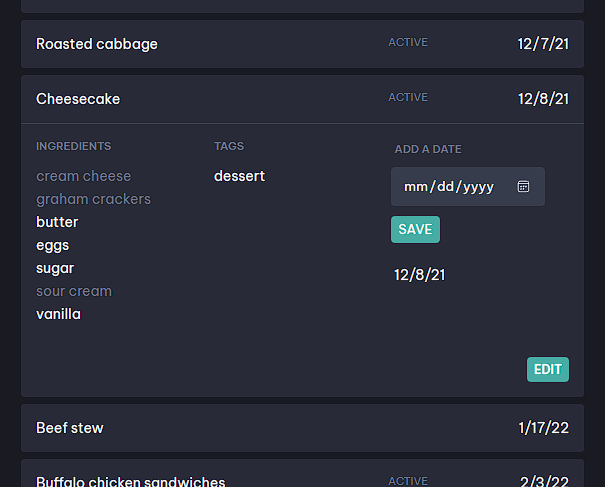Click the 1/17/22 date on Beef stew
605x487 pixels.
point(543,428)
